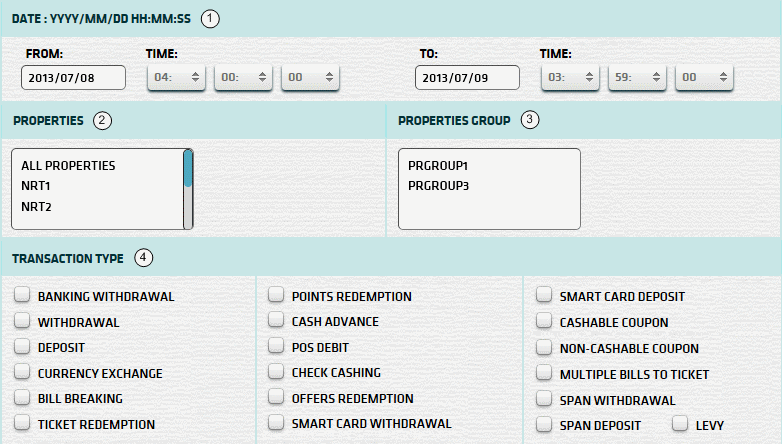
Task: Check the Points Redemption option
Action: pyautogui.click(x=276, y=296)
